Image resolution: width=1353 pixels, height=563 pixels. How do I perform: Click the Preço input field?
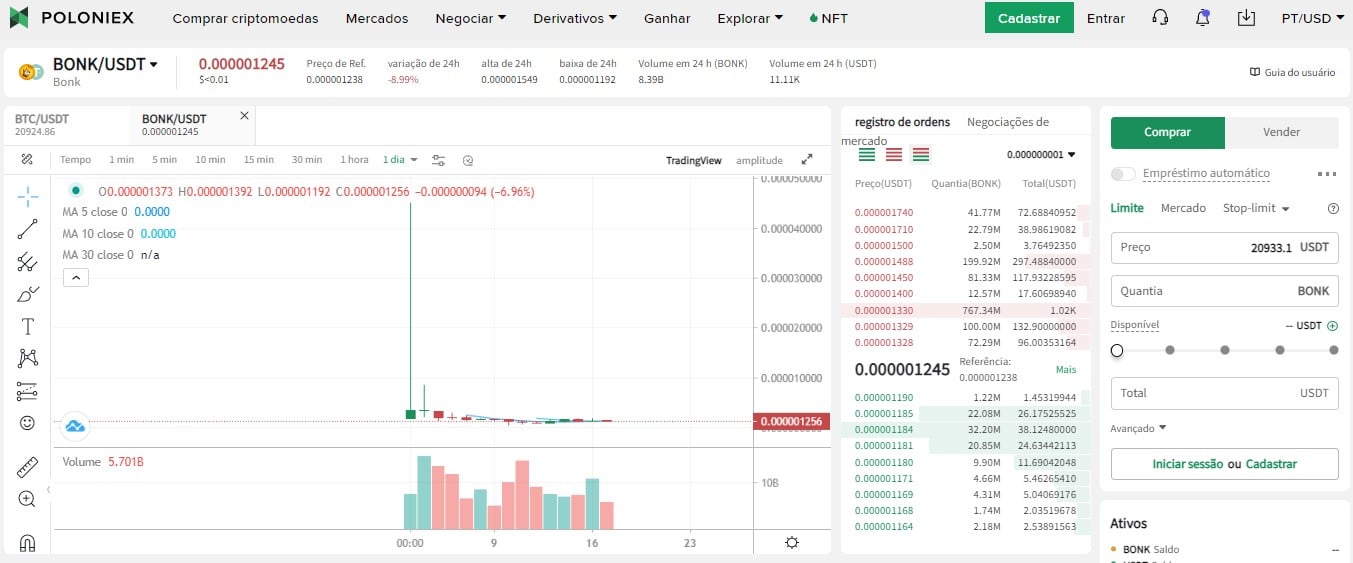click(x=1224, y=247)
